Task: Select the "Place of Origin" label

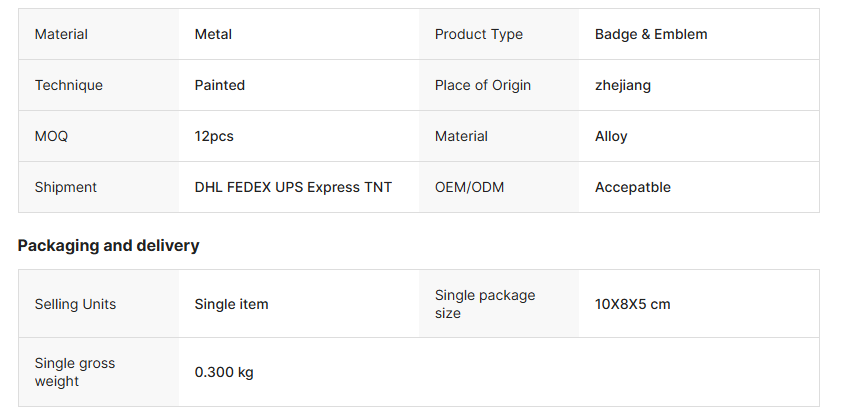Action: (x=482, y=85)
